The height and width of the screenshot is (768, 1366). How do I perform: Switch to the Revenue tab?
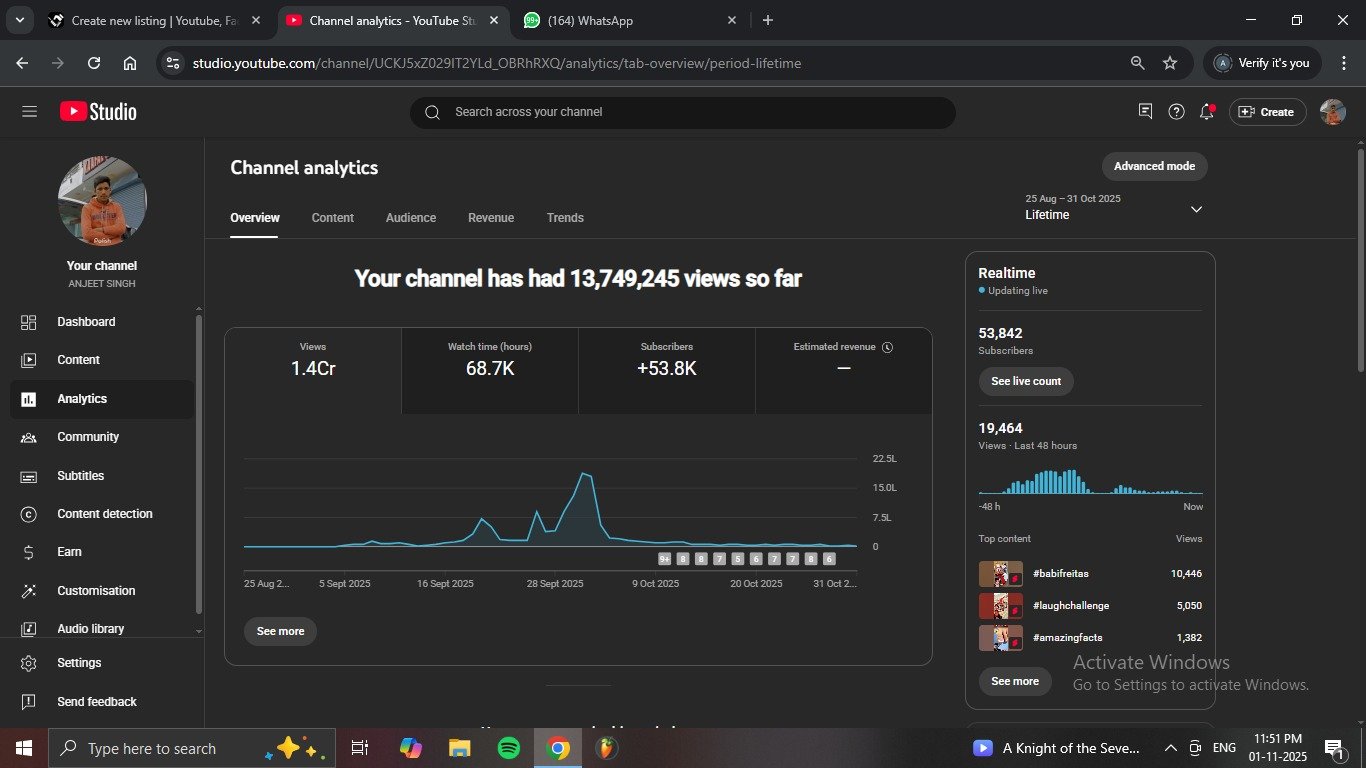coord(491,218)
